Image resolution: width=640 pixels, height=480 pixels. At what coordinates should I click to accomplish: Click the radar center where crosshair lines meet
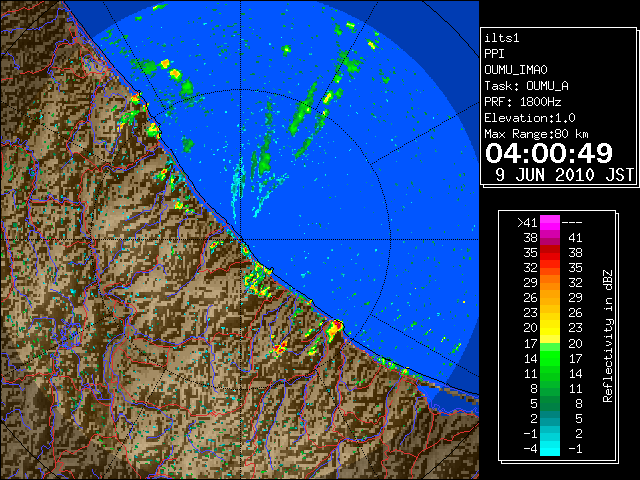(241, 239)
